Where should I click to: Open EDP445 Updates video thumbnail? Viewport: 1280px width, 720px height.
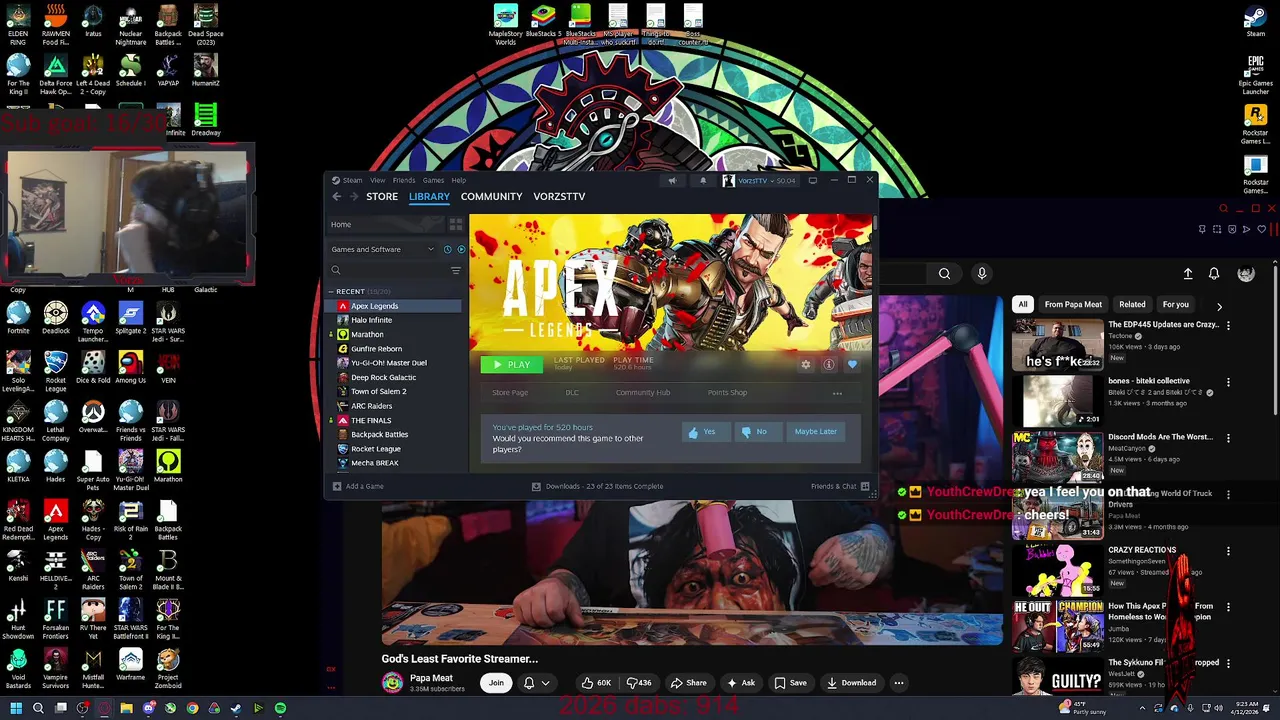coord(1057,345)
